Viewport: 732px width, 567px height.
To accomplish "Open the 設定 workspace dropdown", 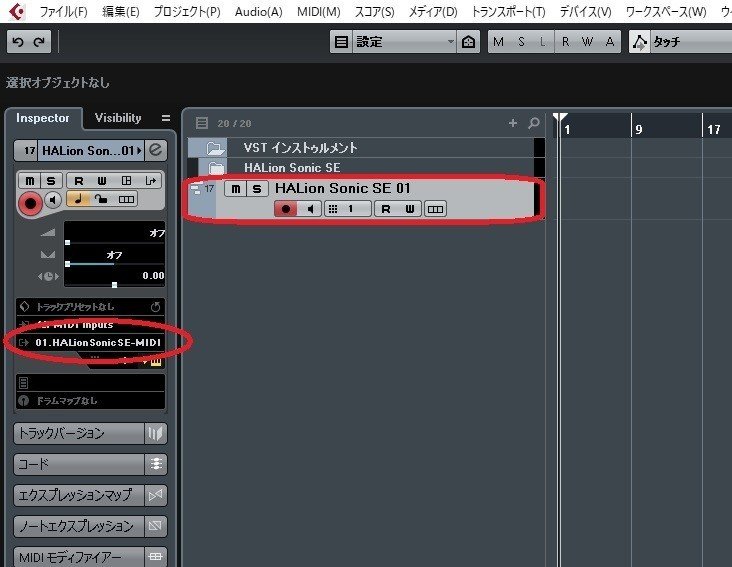I will pos(404,42).
